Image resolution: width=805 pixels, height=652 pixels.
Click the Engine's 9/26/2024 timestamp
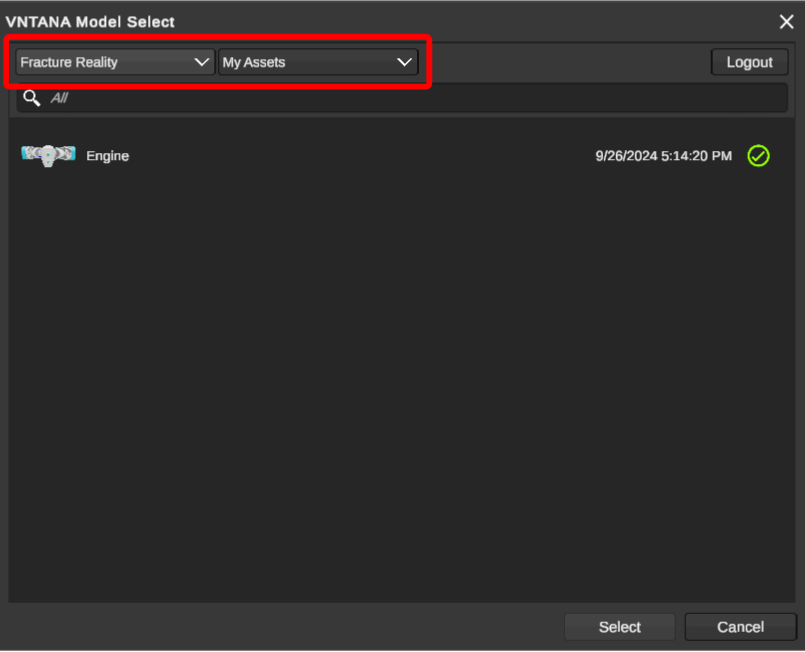tap(663, 156)
